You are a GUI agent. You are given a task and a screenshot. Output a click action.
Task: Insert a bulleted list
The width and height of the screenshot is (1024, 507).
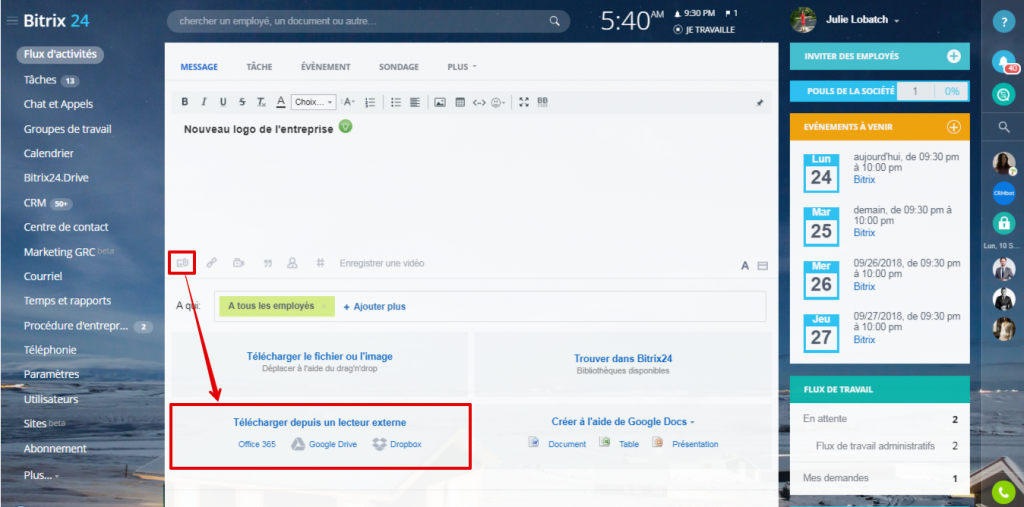pyautogui.click(x=396, y=102)
